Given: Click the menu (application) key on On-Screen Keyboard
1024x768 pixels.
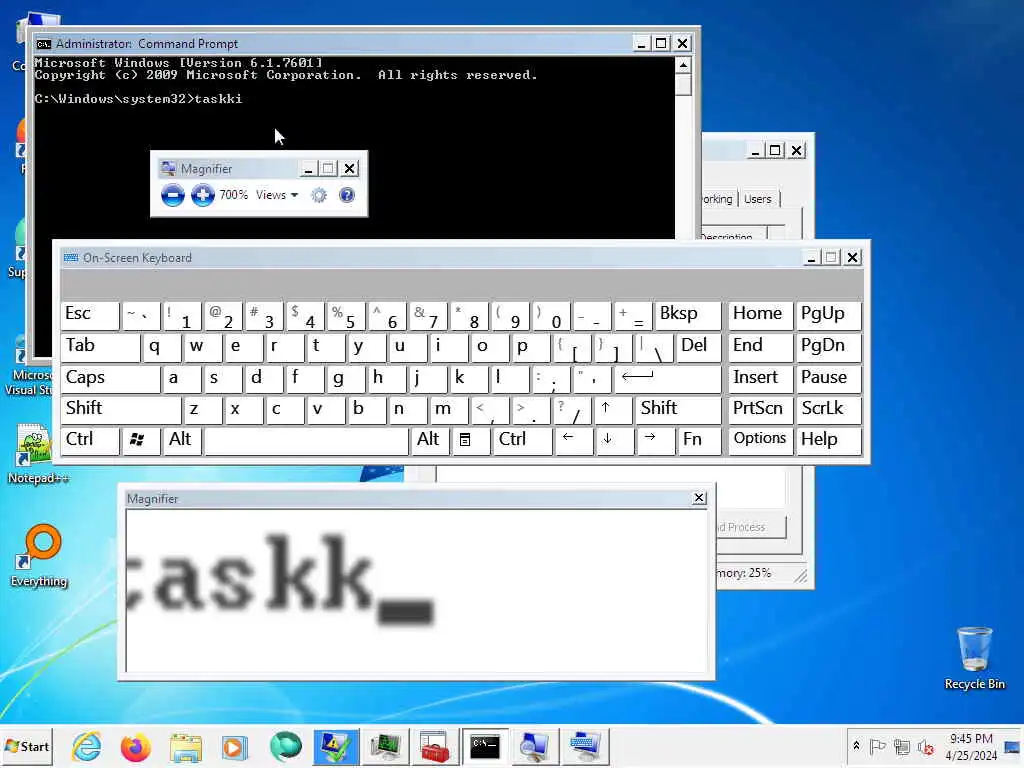Looking at the screenshot, I should click(470, 440).
